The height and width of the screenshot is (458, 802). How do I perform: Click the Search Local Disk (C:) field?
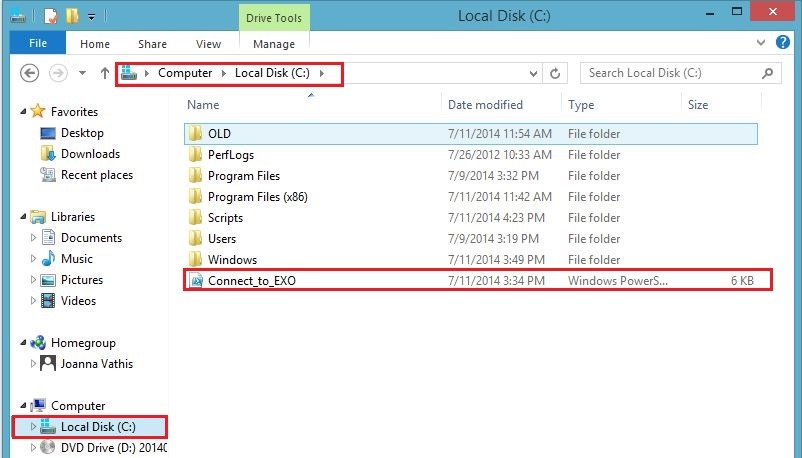[x=670, y=73]
